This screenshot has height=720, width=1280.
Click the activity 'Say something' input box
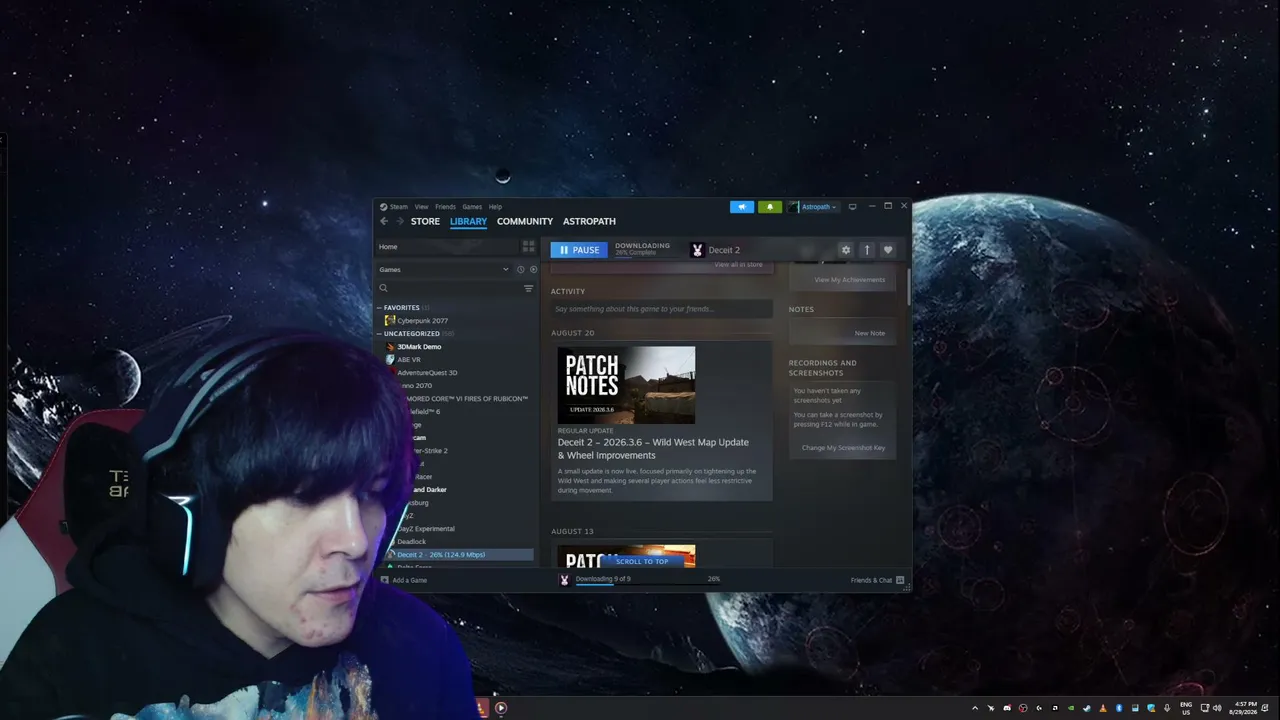pos(661,309)
